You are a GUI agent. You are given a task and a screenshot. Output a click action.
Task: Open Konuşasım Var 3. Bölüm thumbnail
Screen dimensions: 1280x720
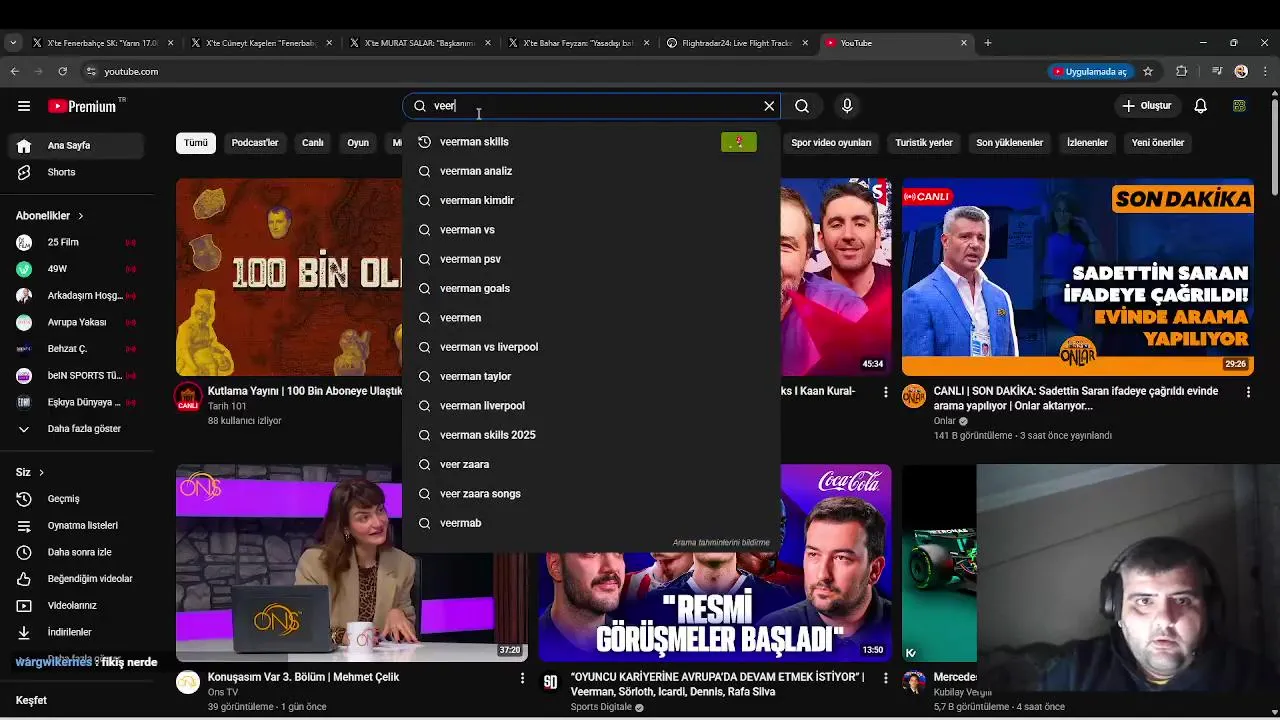point(352,563)
